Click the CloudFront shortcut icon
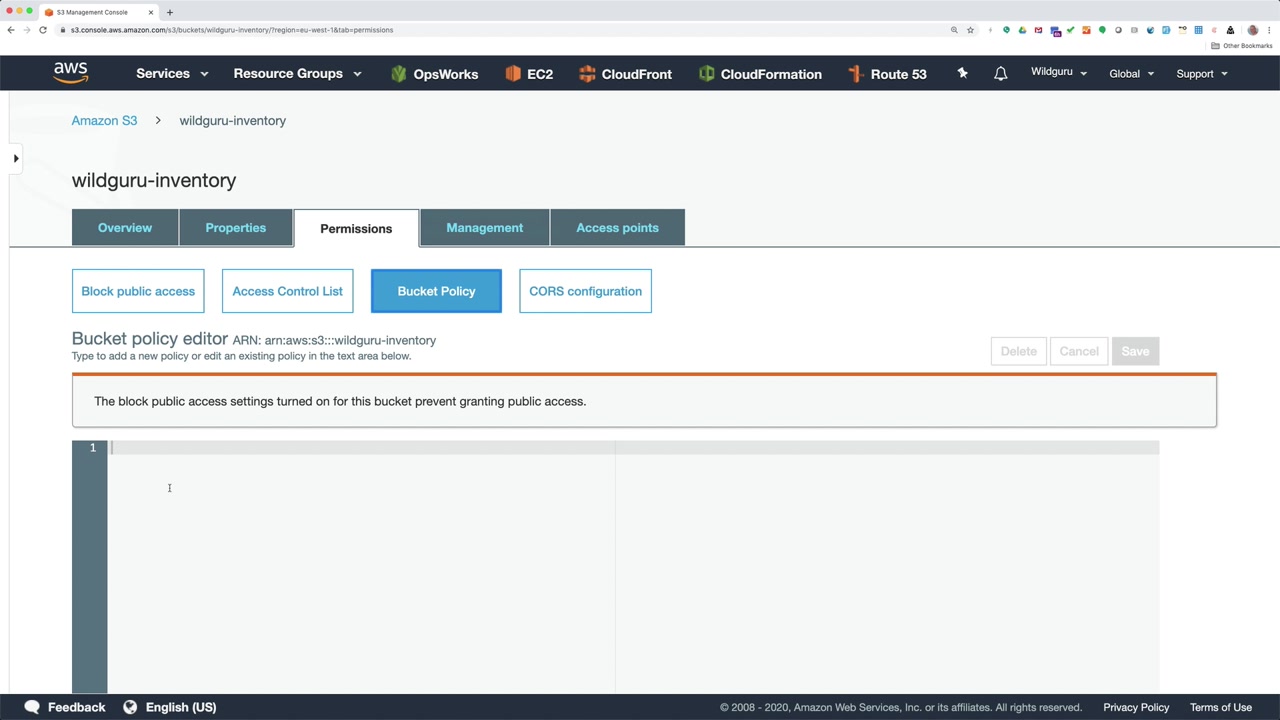Screen dimensions: 1280x720 point(587,74)
